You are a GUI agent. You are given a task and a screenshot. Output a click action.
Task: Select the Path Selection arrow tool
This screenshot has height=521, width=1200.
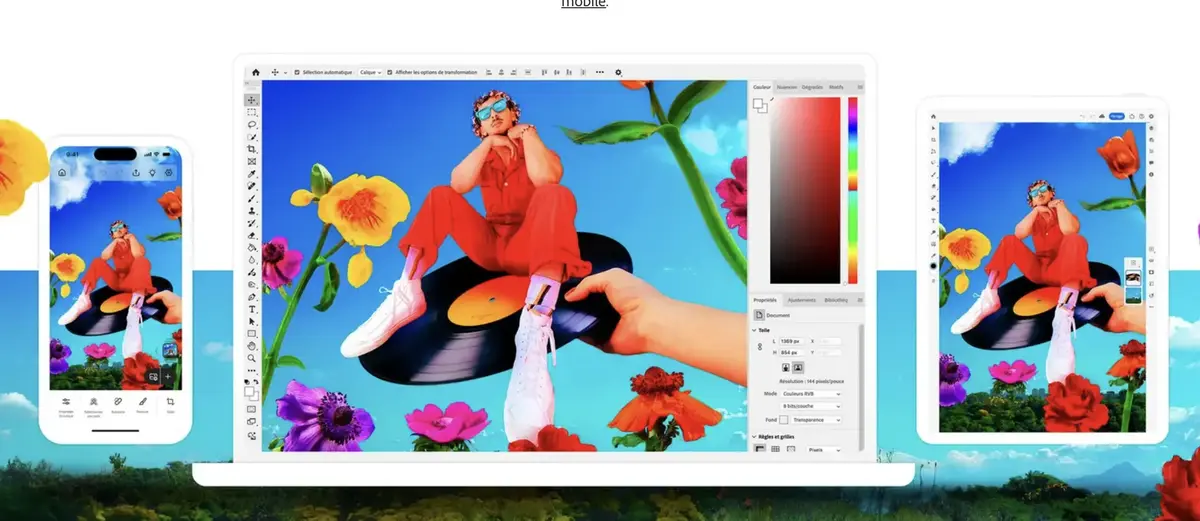pyautogui.click(x=252, y=321)
